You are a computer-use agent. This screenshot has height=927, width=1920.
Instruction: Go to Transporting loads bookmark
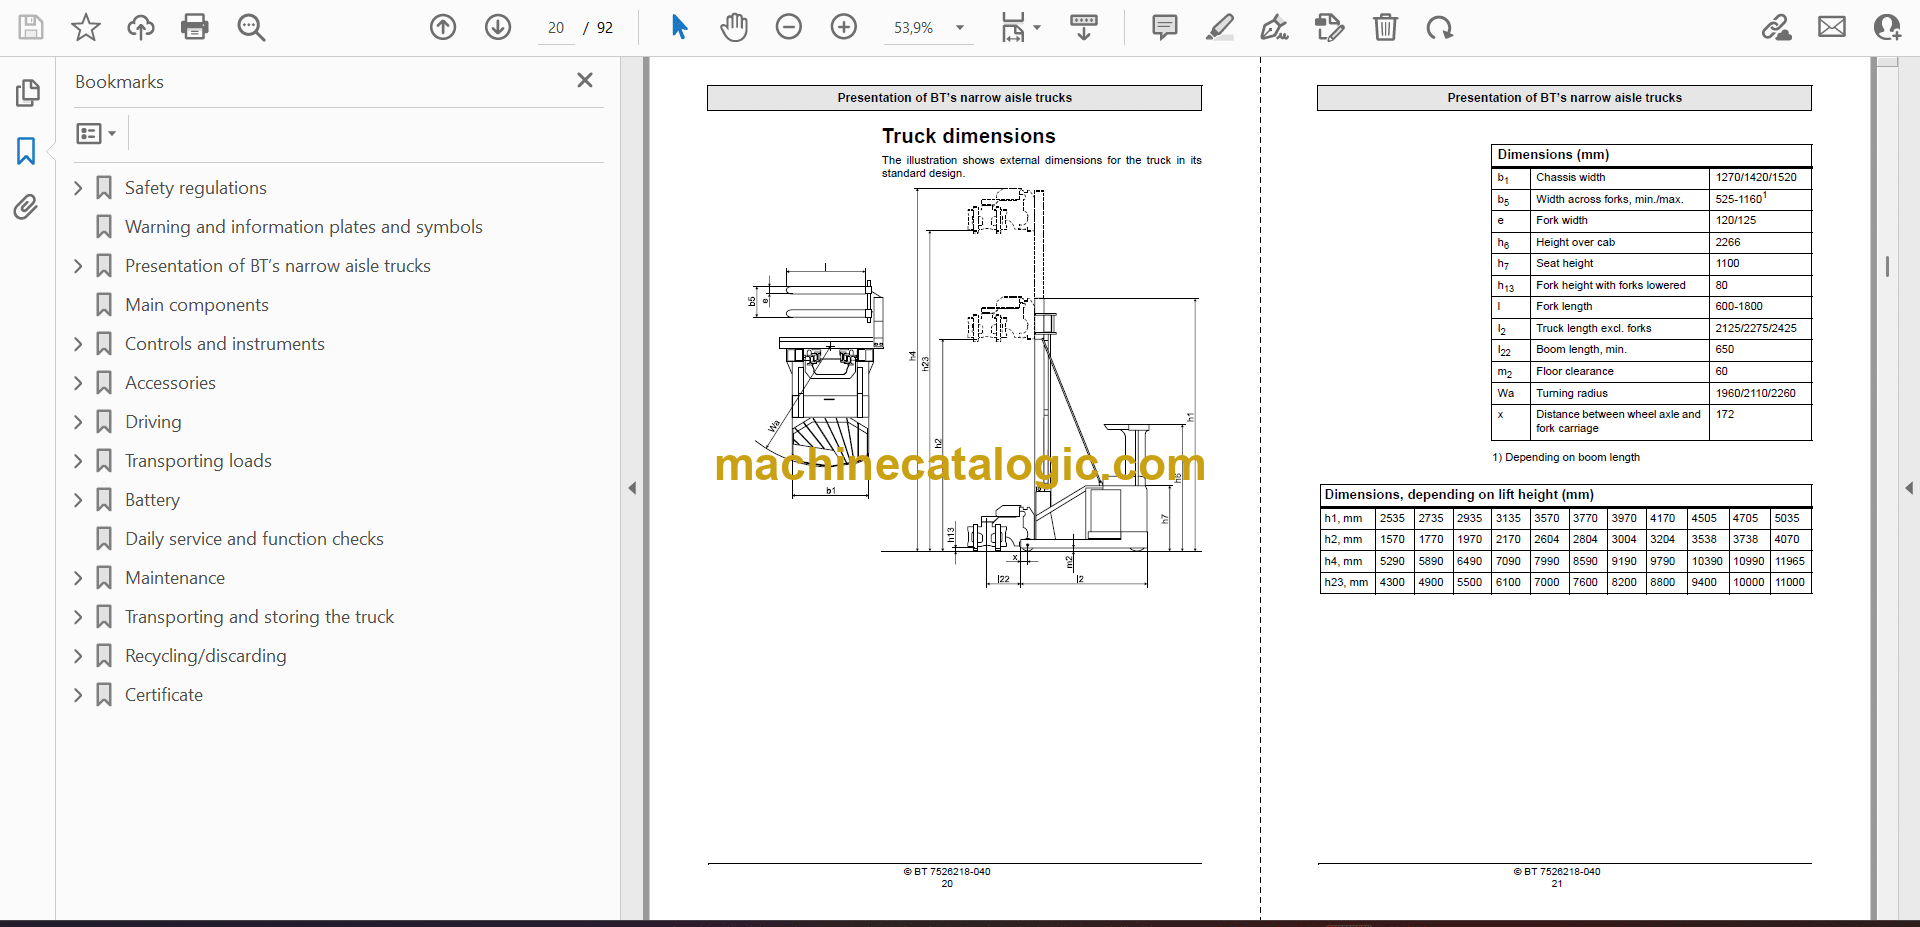pyautogui.click(x=198, y=461)
